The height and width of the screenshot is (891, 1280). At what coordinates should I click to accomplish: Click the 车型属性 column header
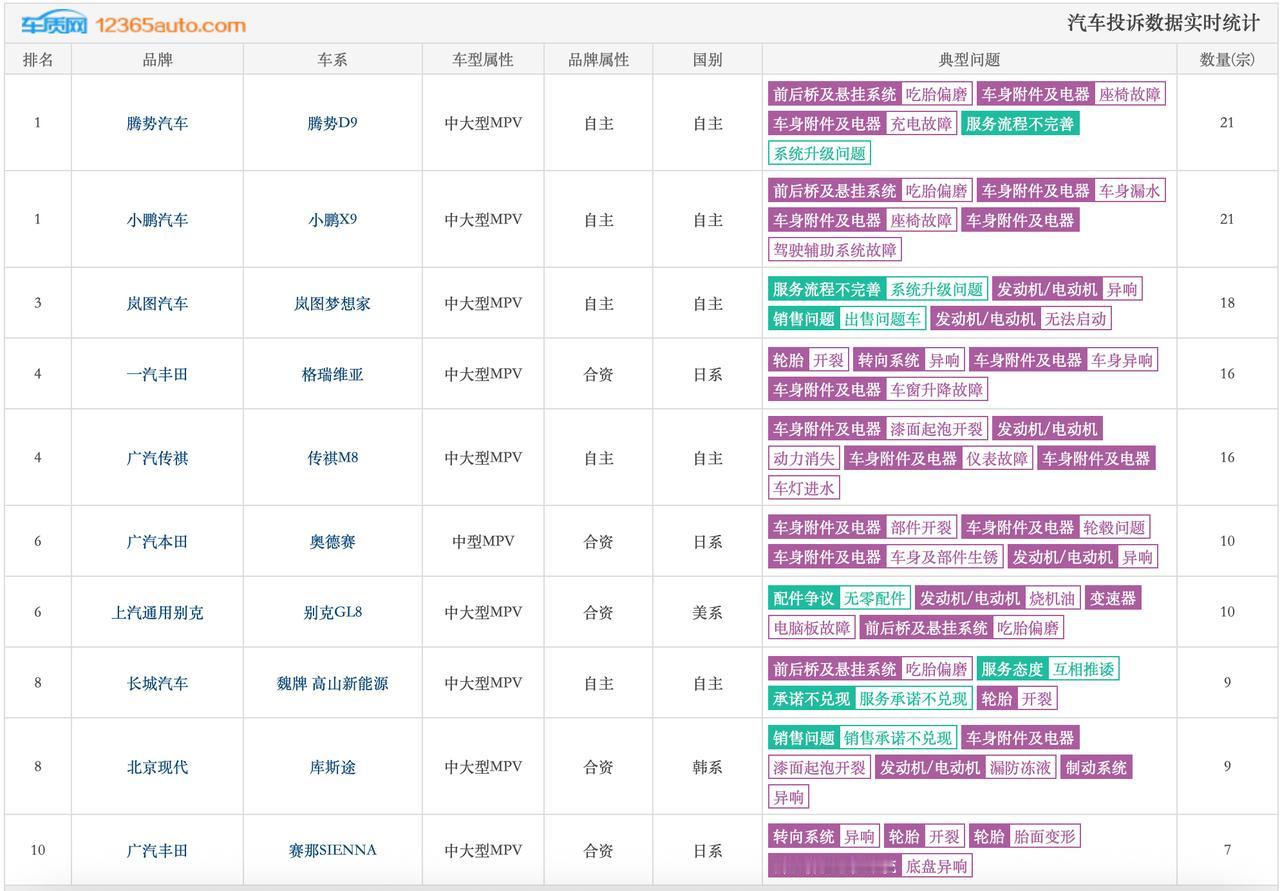pyautogui.click(x=483, y=60)
